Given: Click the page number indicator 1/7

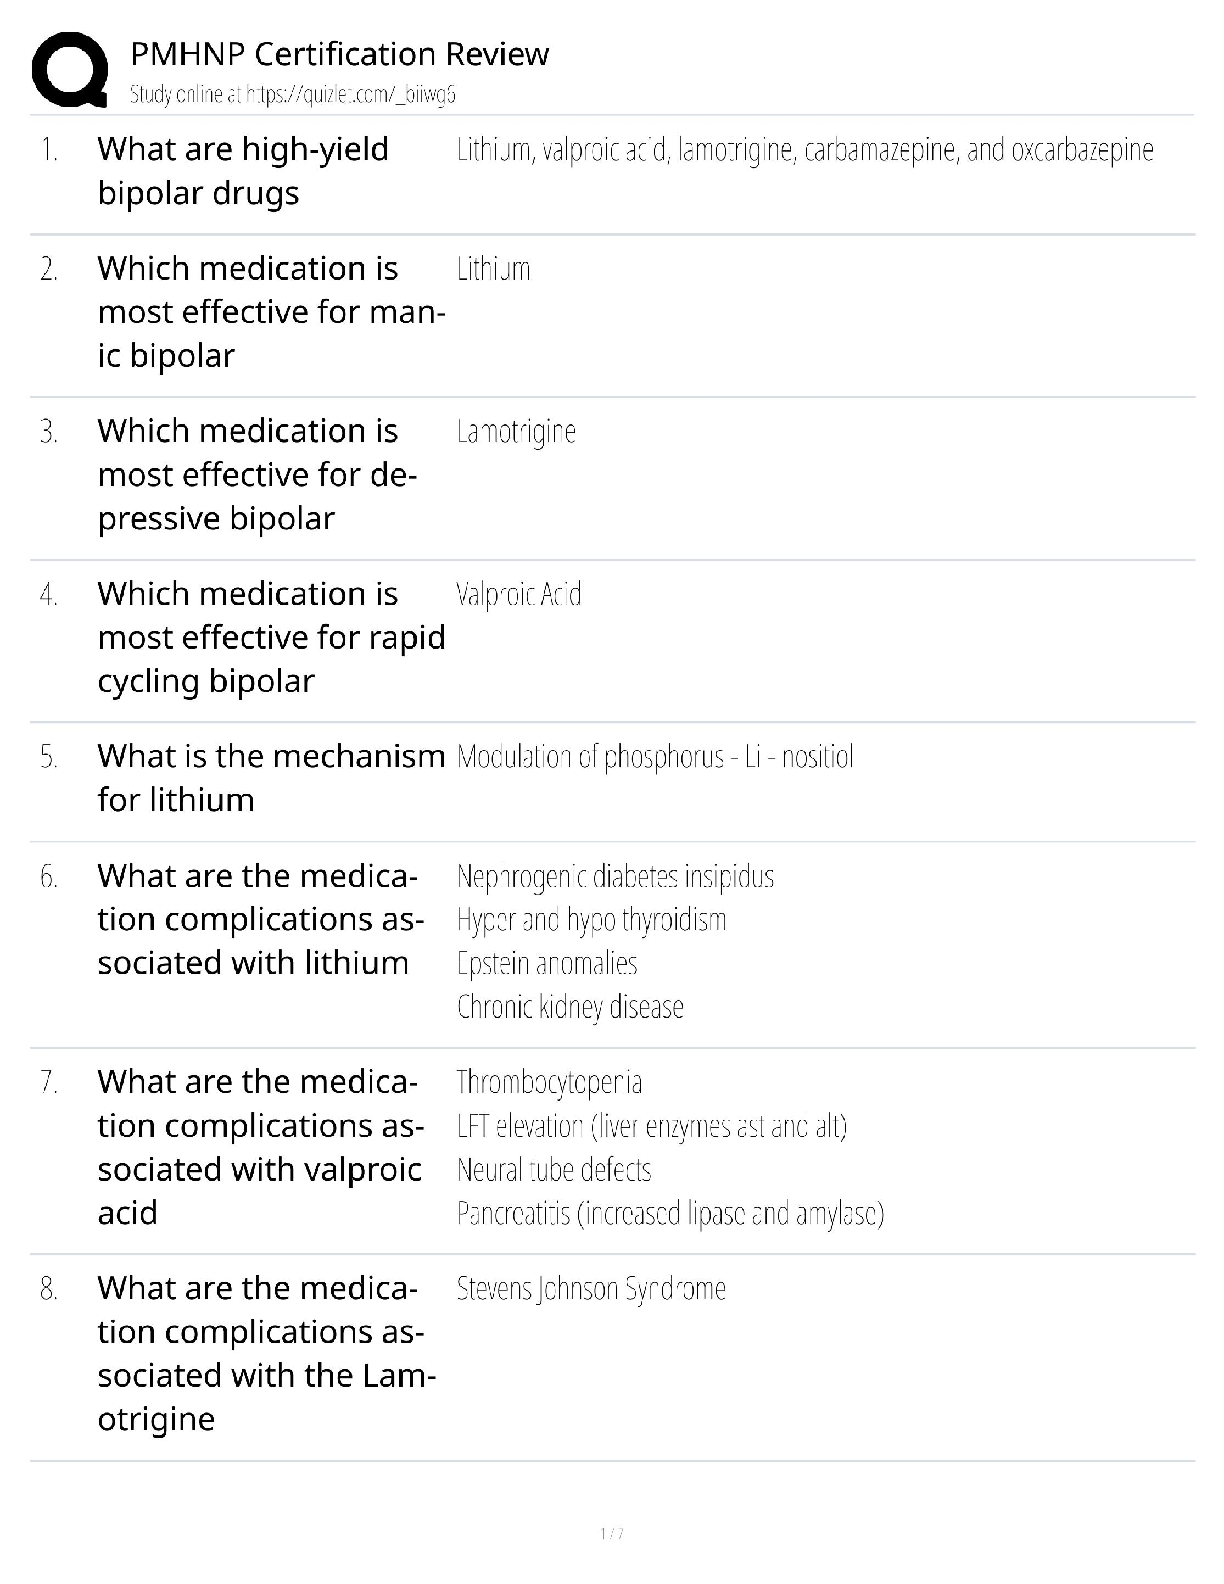Looking at the screenshot, I should [x=612, y=1534].
